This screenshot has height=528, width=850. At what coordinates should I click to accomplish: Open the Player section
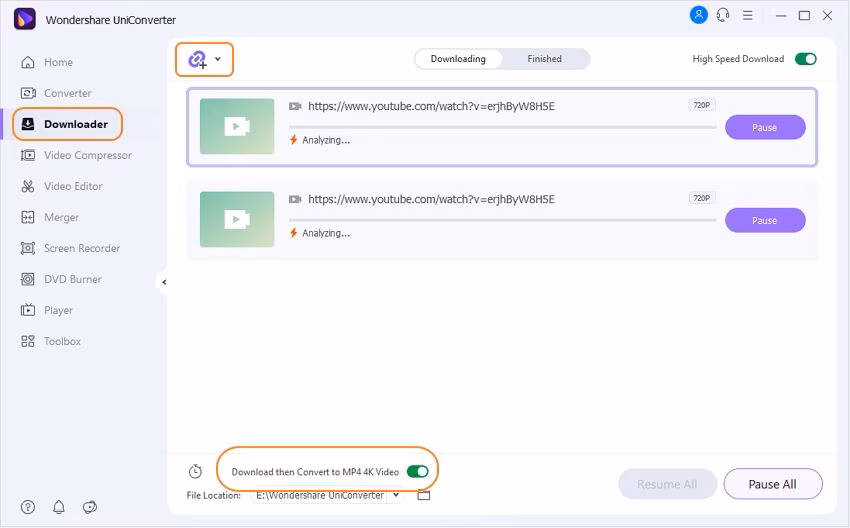(x=46, y=310)
